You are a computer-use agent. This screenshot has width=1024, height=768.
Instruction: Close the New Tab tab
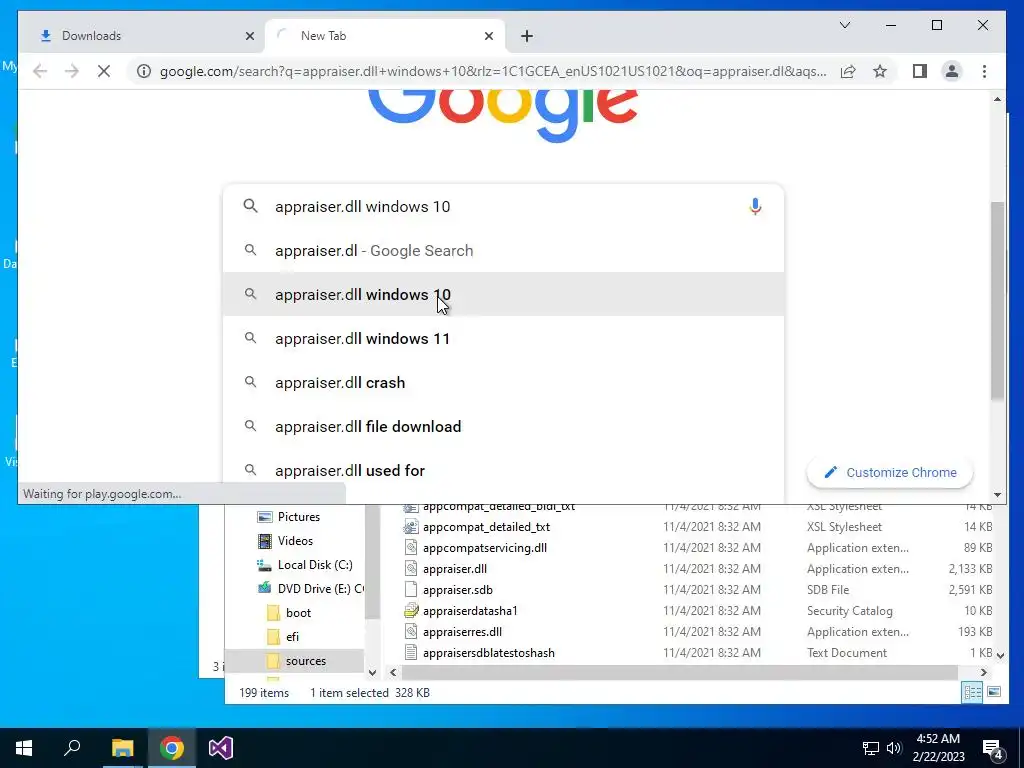[488, 36]
